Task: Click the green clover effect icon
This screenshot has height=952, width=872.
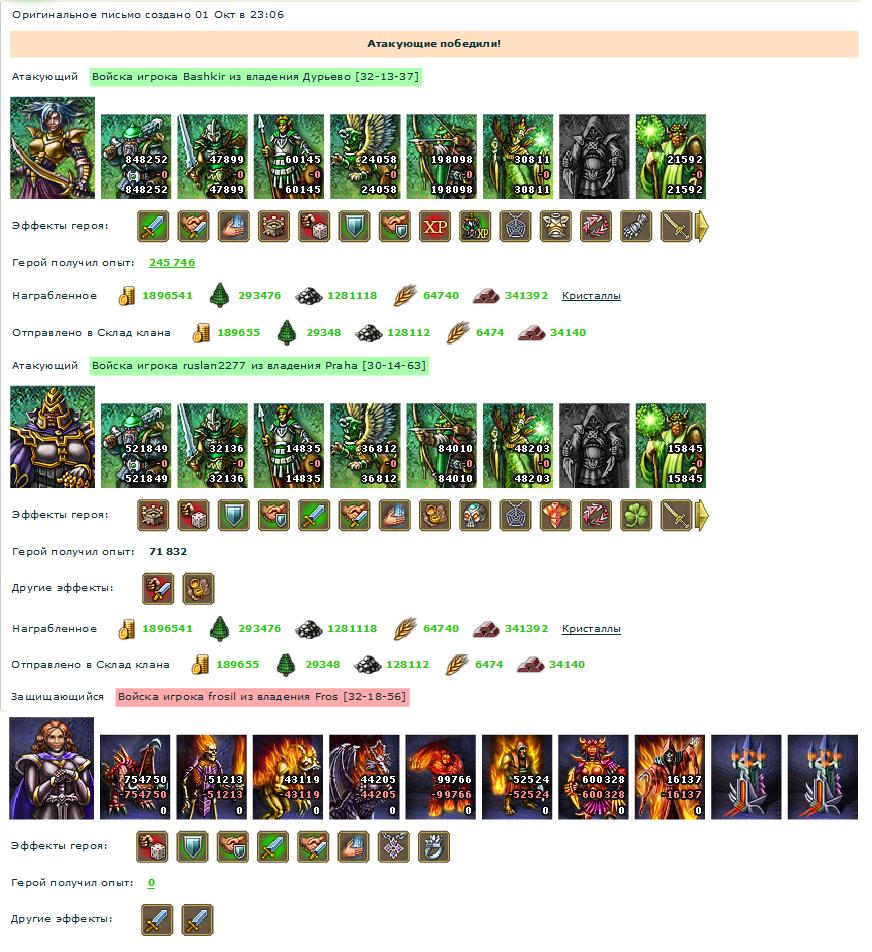Action: pyautogui.click(x=636, y=515)
